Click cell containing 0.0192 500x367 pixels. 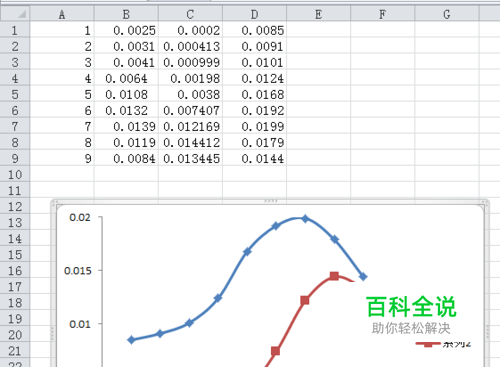coord(254,110)
